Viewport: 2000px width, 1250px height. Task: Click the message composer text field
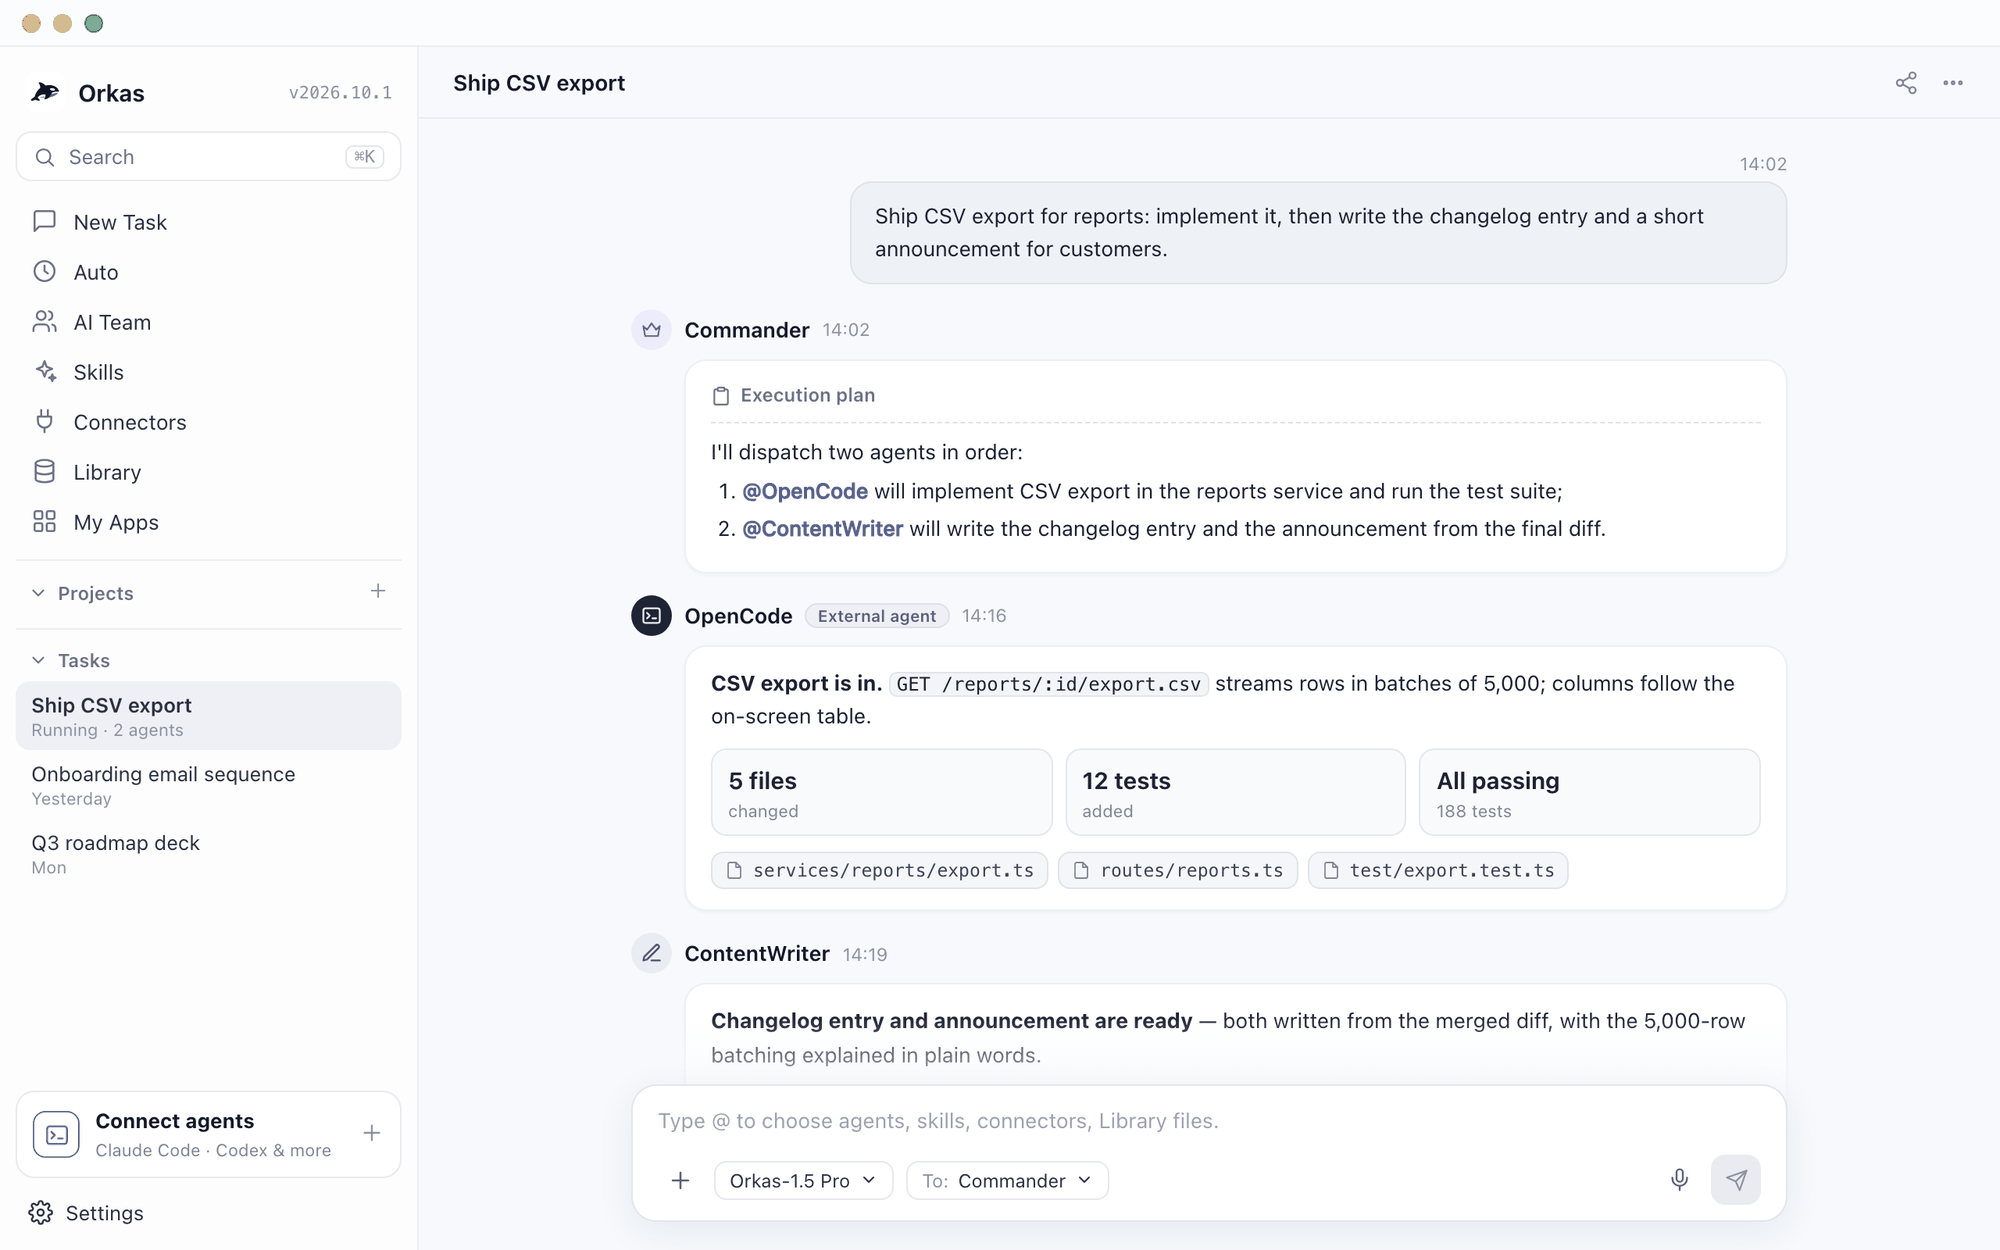click(x=1208, y=1121)
